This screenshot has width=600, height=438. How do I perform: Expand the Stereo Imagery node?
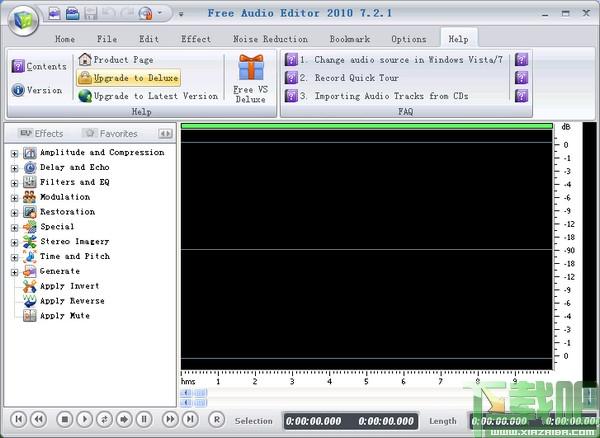pyautogui.click(x=14, y=243)
